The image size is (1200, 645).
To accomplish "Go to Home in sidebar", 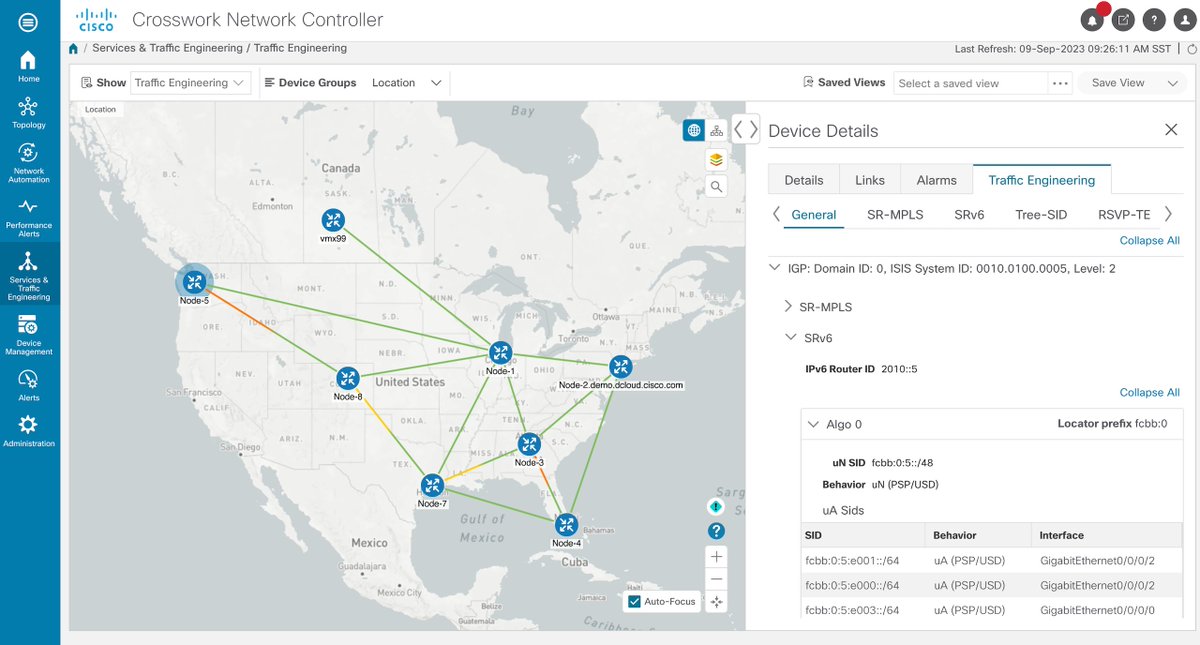I will pyautogui.click(x=28, y=66).
